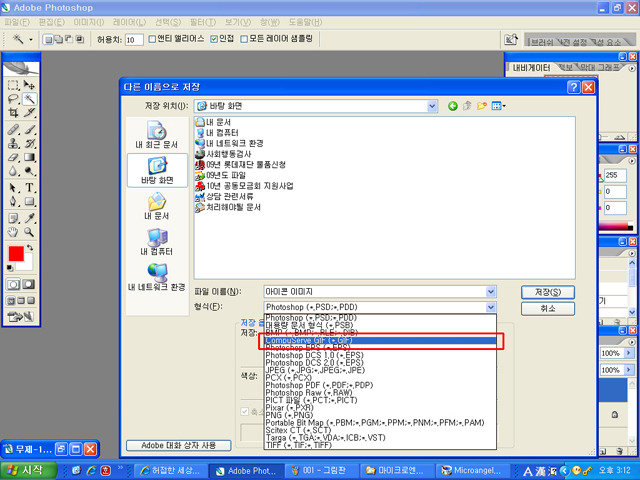The image size is (640, 480).
Task: Open the 이미지(I) menu
Action: click(x=89, y=22)
